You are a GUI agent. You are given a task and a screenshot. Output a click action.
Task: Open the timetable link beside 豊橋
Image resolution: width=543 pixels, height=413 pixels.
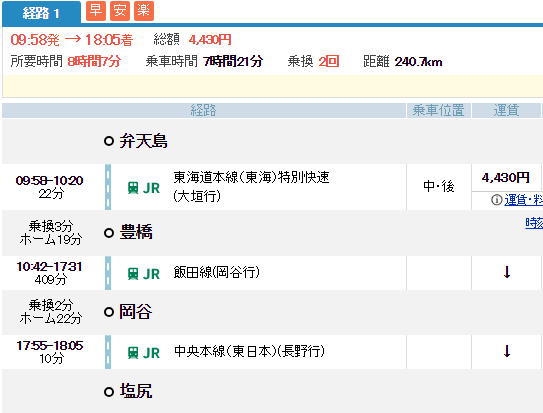coord(534,223)
